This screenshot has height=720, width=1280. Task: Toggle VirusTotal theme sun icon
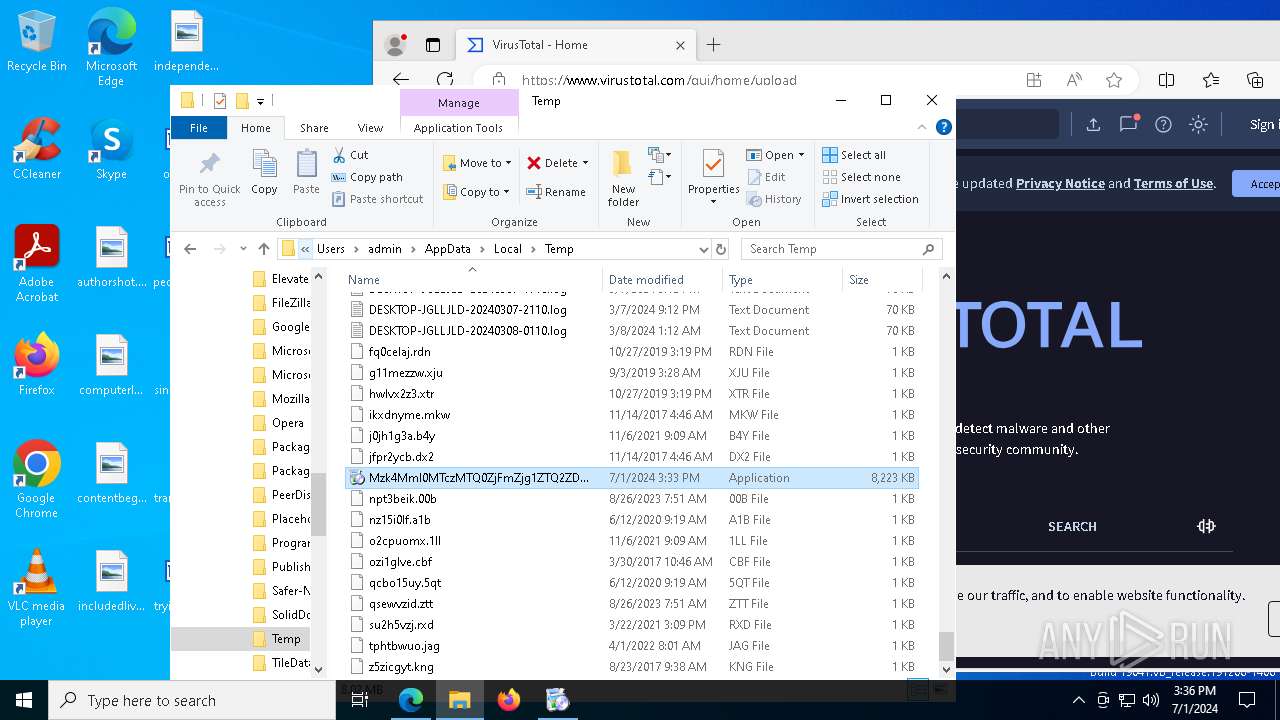point(1198,124)
